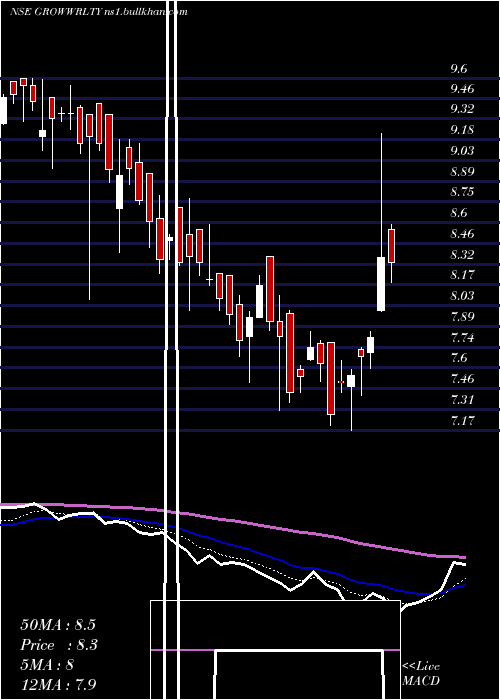Image resolution: width=500 pixels, height=700 pixels.
Task: Click the 9.46 price axis label
Action: point(462,89)
